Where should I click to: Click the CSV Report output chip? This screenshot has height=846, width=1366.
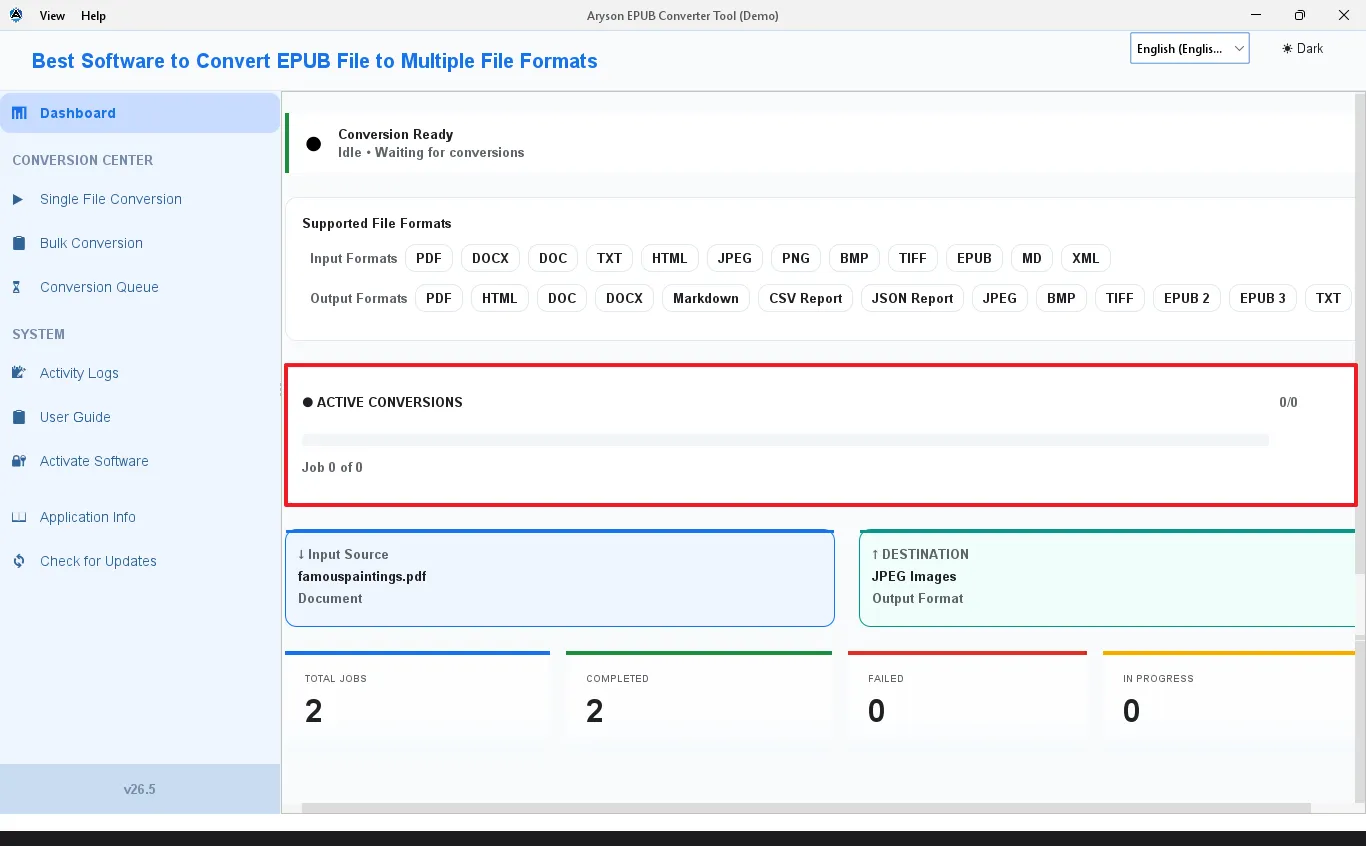tap(806, 298)
